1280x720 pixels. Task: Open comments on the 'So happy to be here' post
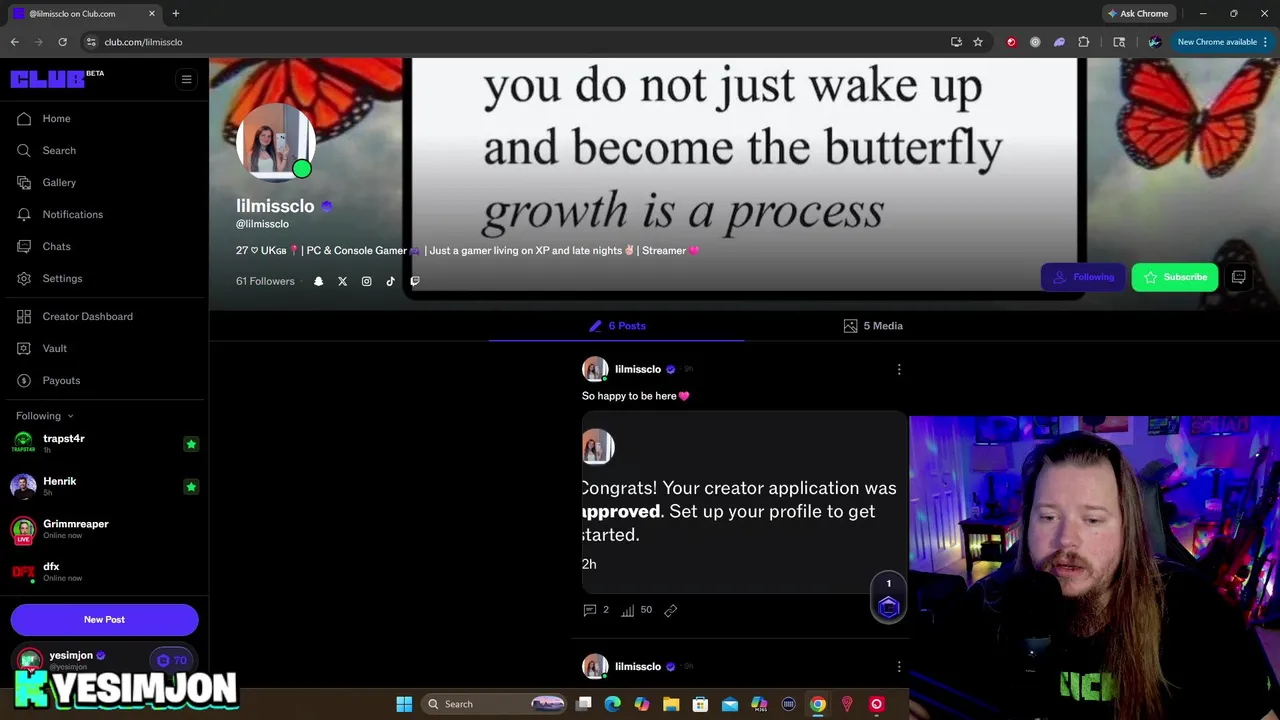(x=596, y=609)
